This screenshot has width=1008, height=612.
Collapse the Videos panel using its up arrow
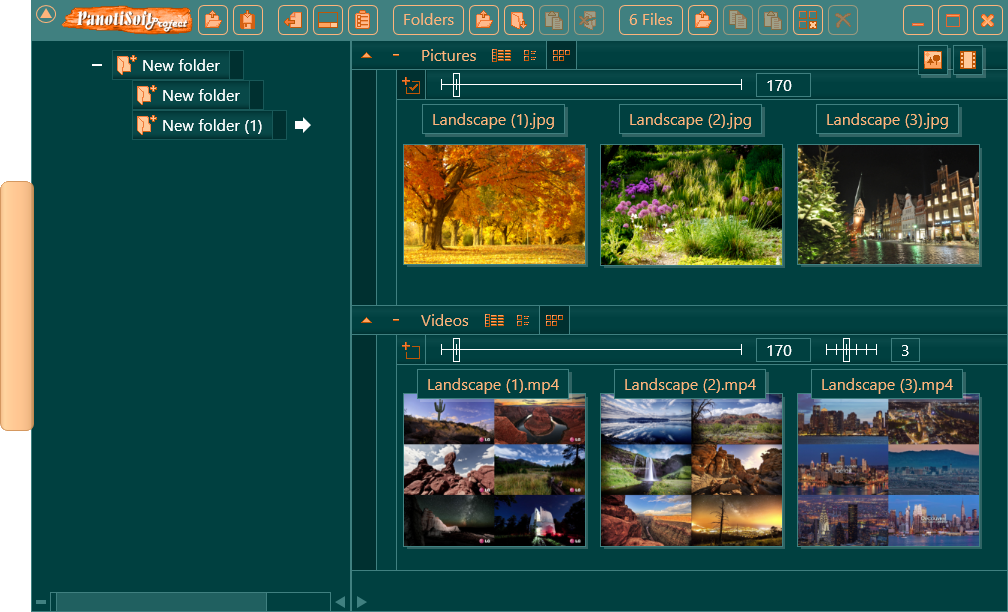click(368, 320)
